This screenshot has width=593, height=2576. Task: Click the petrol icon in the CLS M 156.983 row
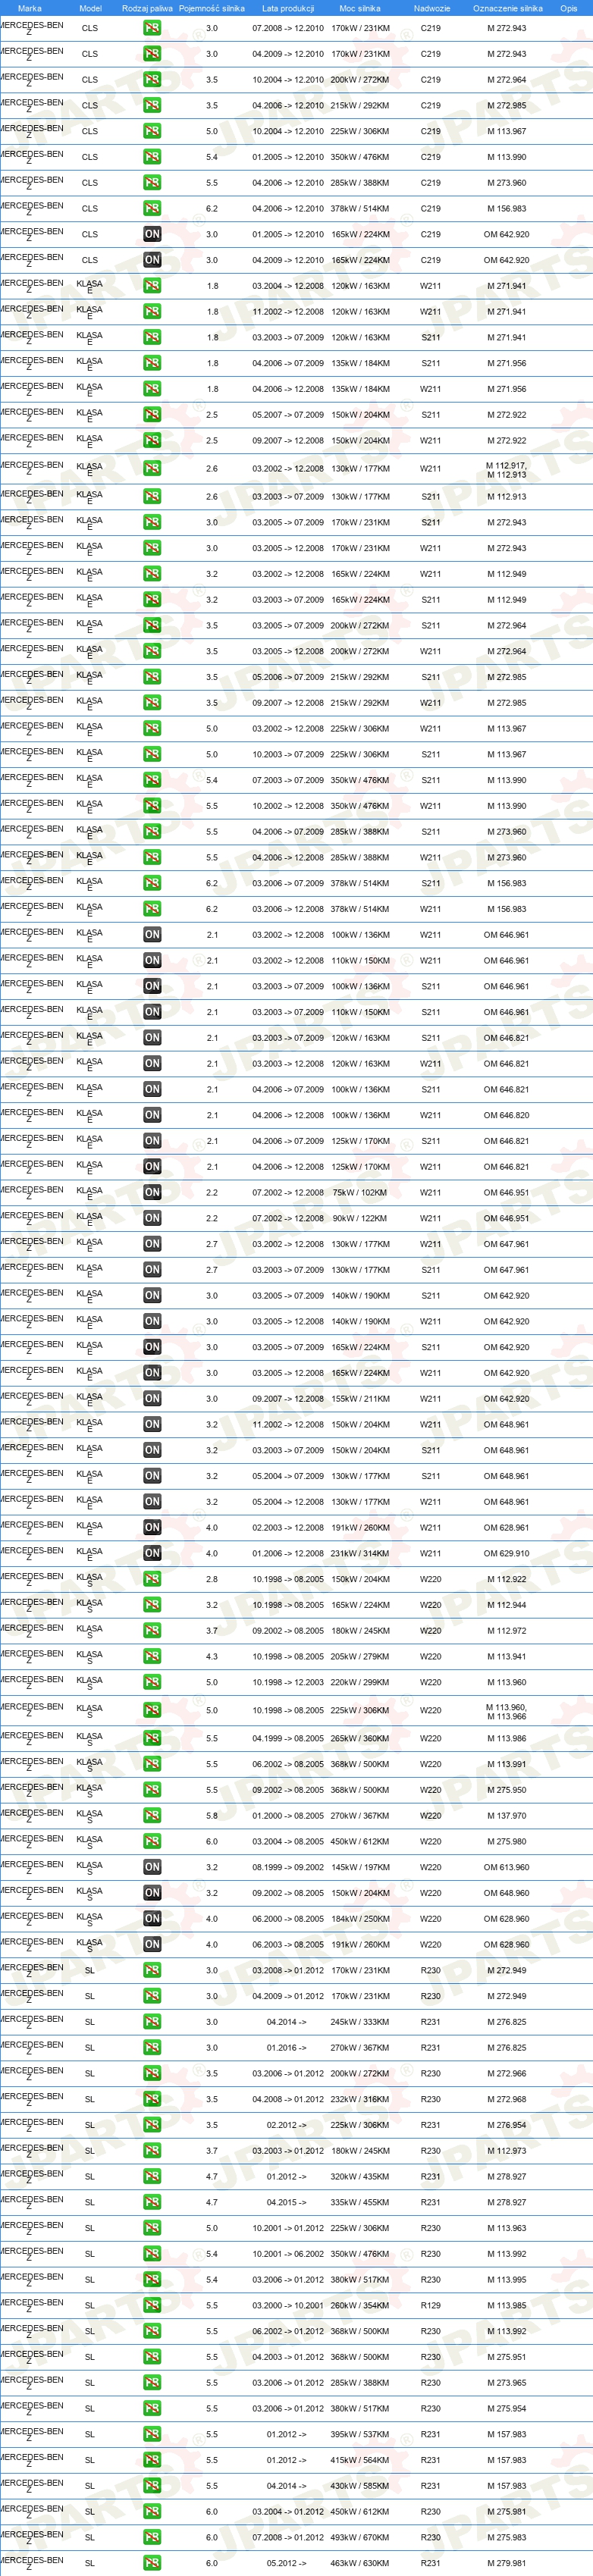(152, 208)
